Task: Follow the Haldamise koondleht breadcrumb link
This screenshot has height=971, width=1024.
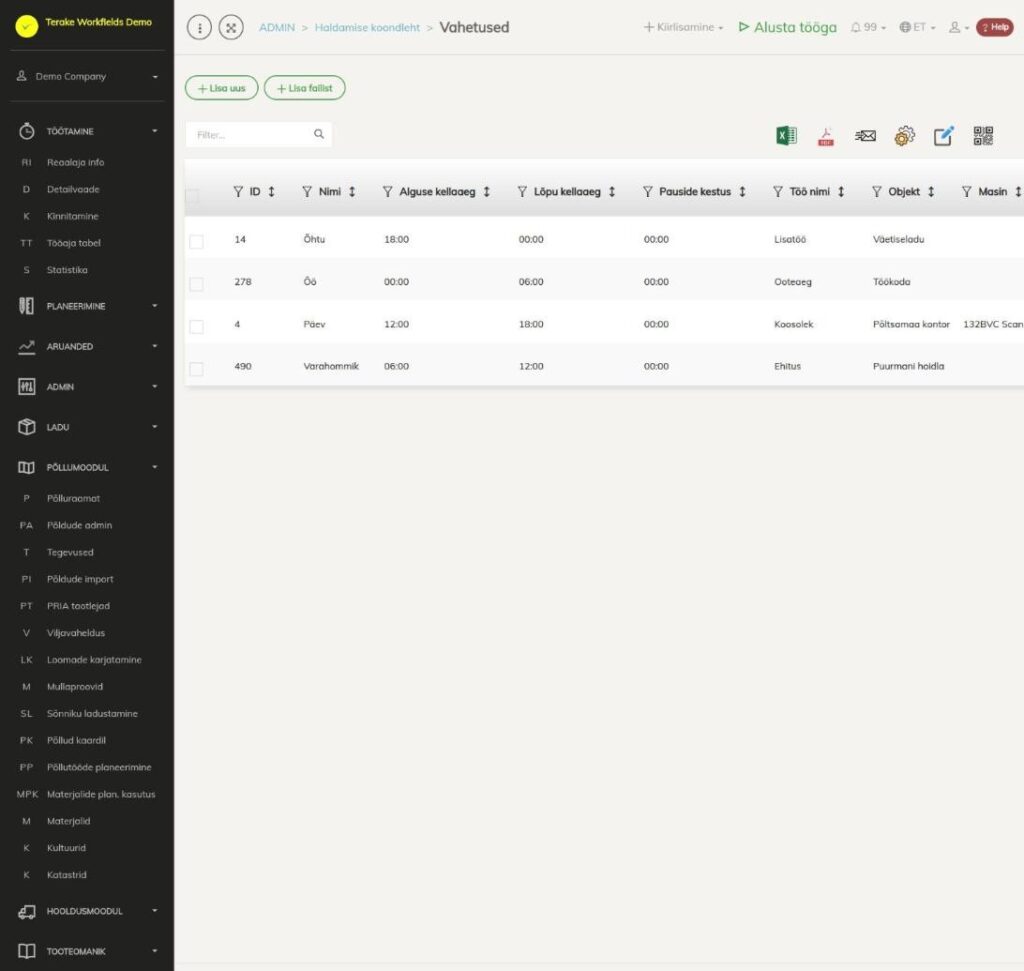Action: 367,27
